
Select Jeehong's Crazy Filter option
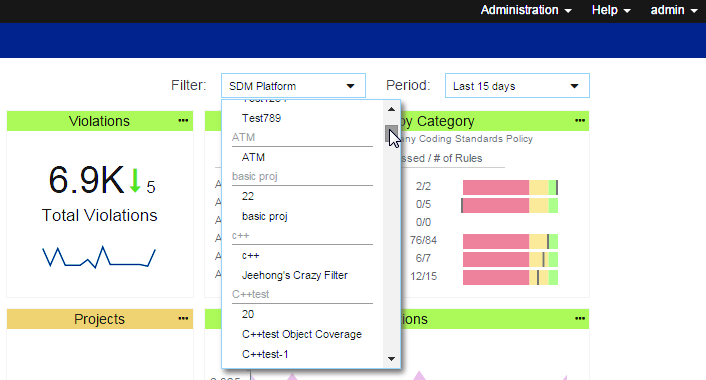coord(295,275)
